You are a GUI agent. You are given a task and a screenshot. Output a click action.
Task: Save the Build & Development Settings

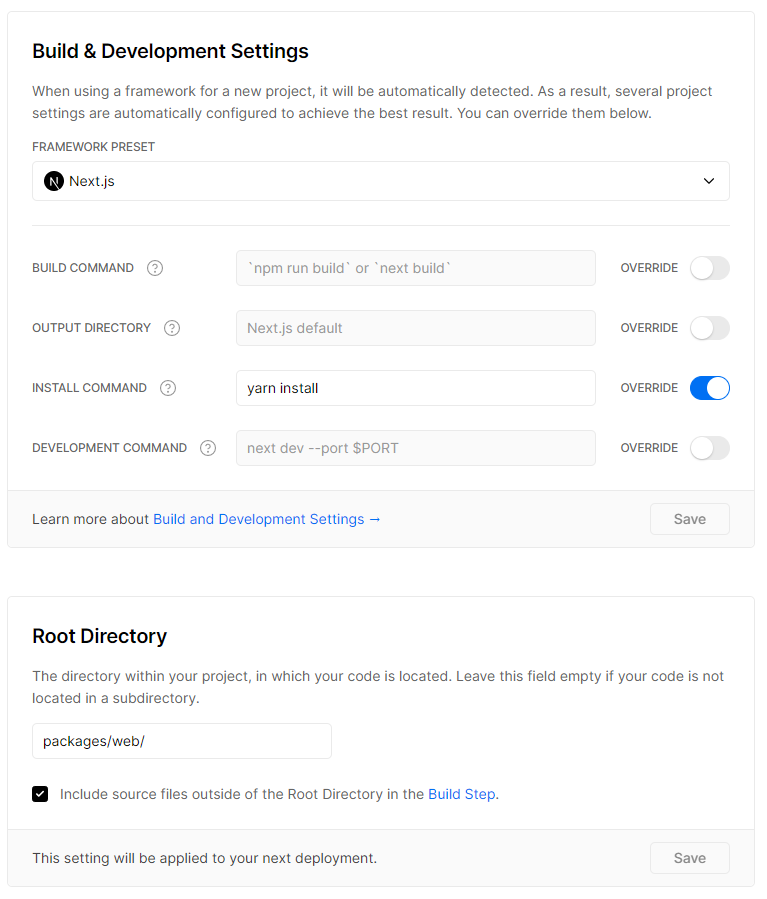click(x=689, y=519)
